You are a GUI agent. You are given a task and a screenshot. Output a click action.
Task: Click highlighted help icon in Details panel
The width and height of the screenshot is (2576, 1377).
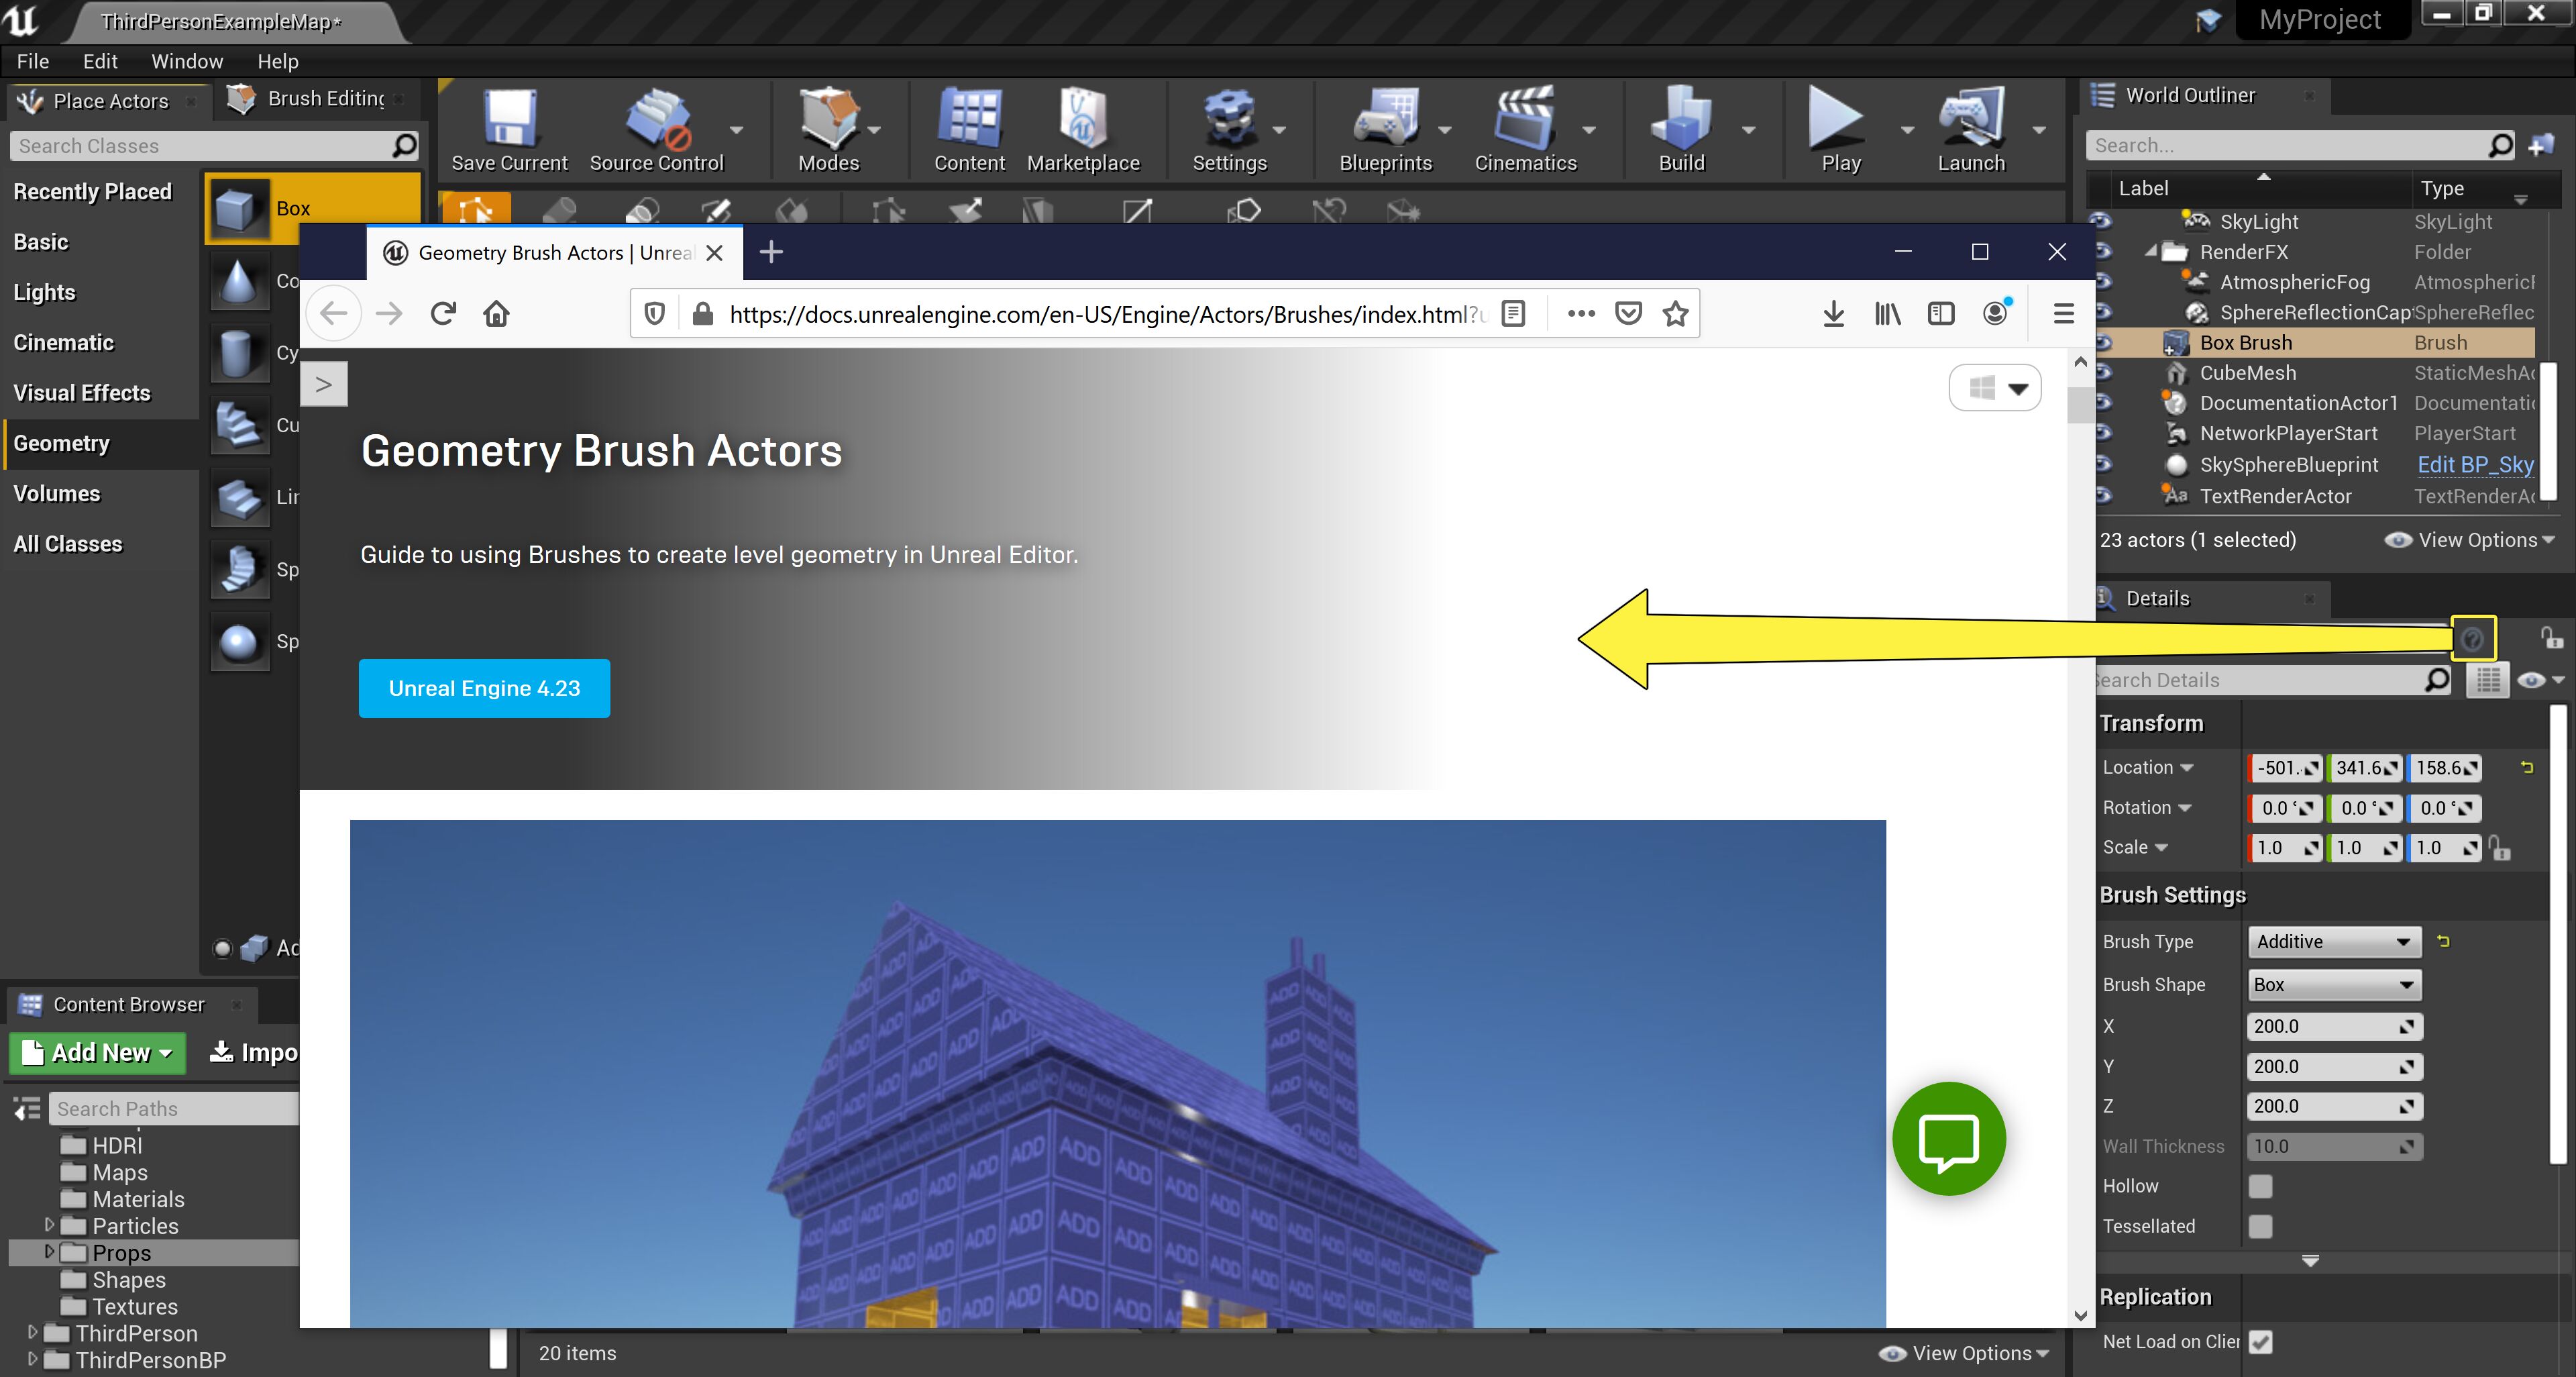coord(2472,638)
